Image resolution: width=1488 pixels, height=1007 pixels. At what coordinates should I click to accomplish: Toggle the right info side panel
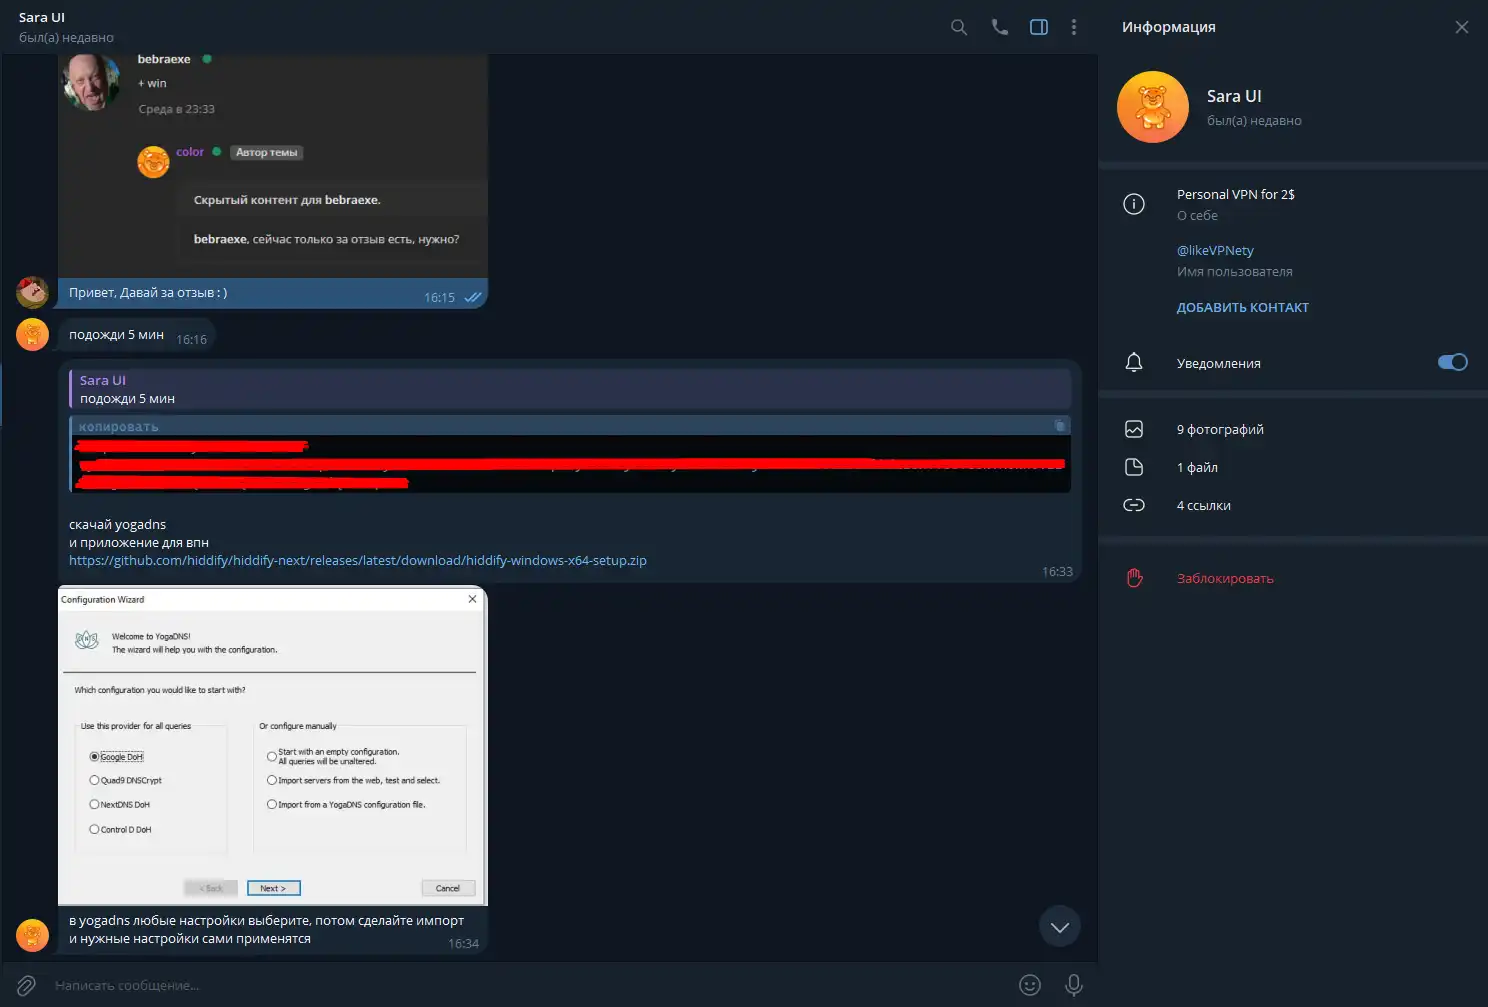coord(1039,27)
